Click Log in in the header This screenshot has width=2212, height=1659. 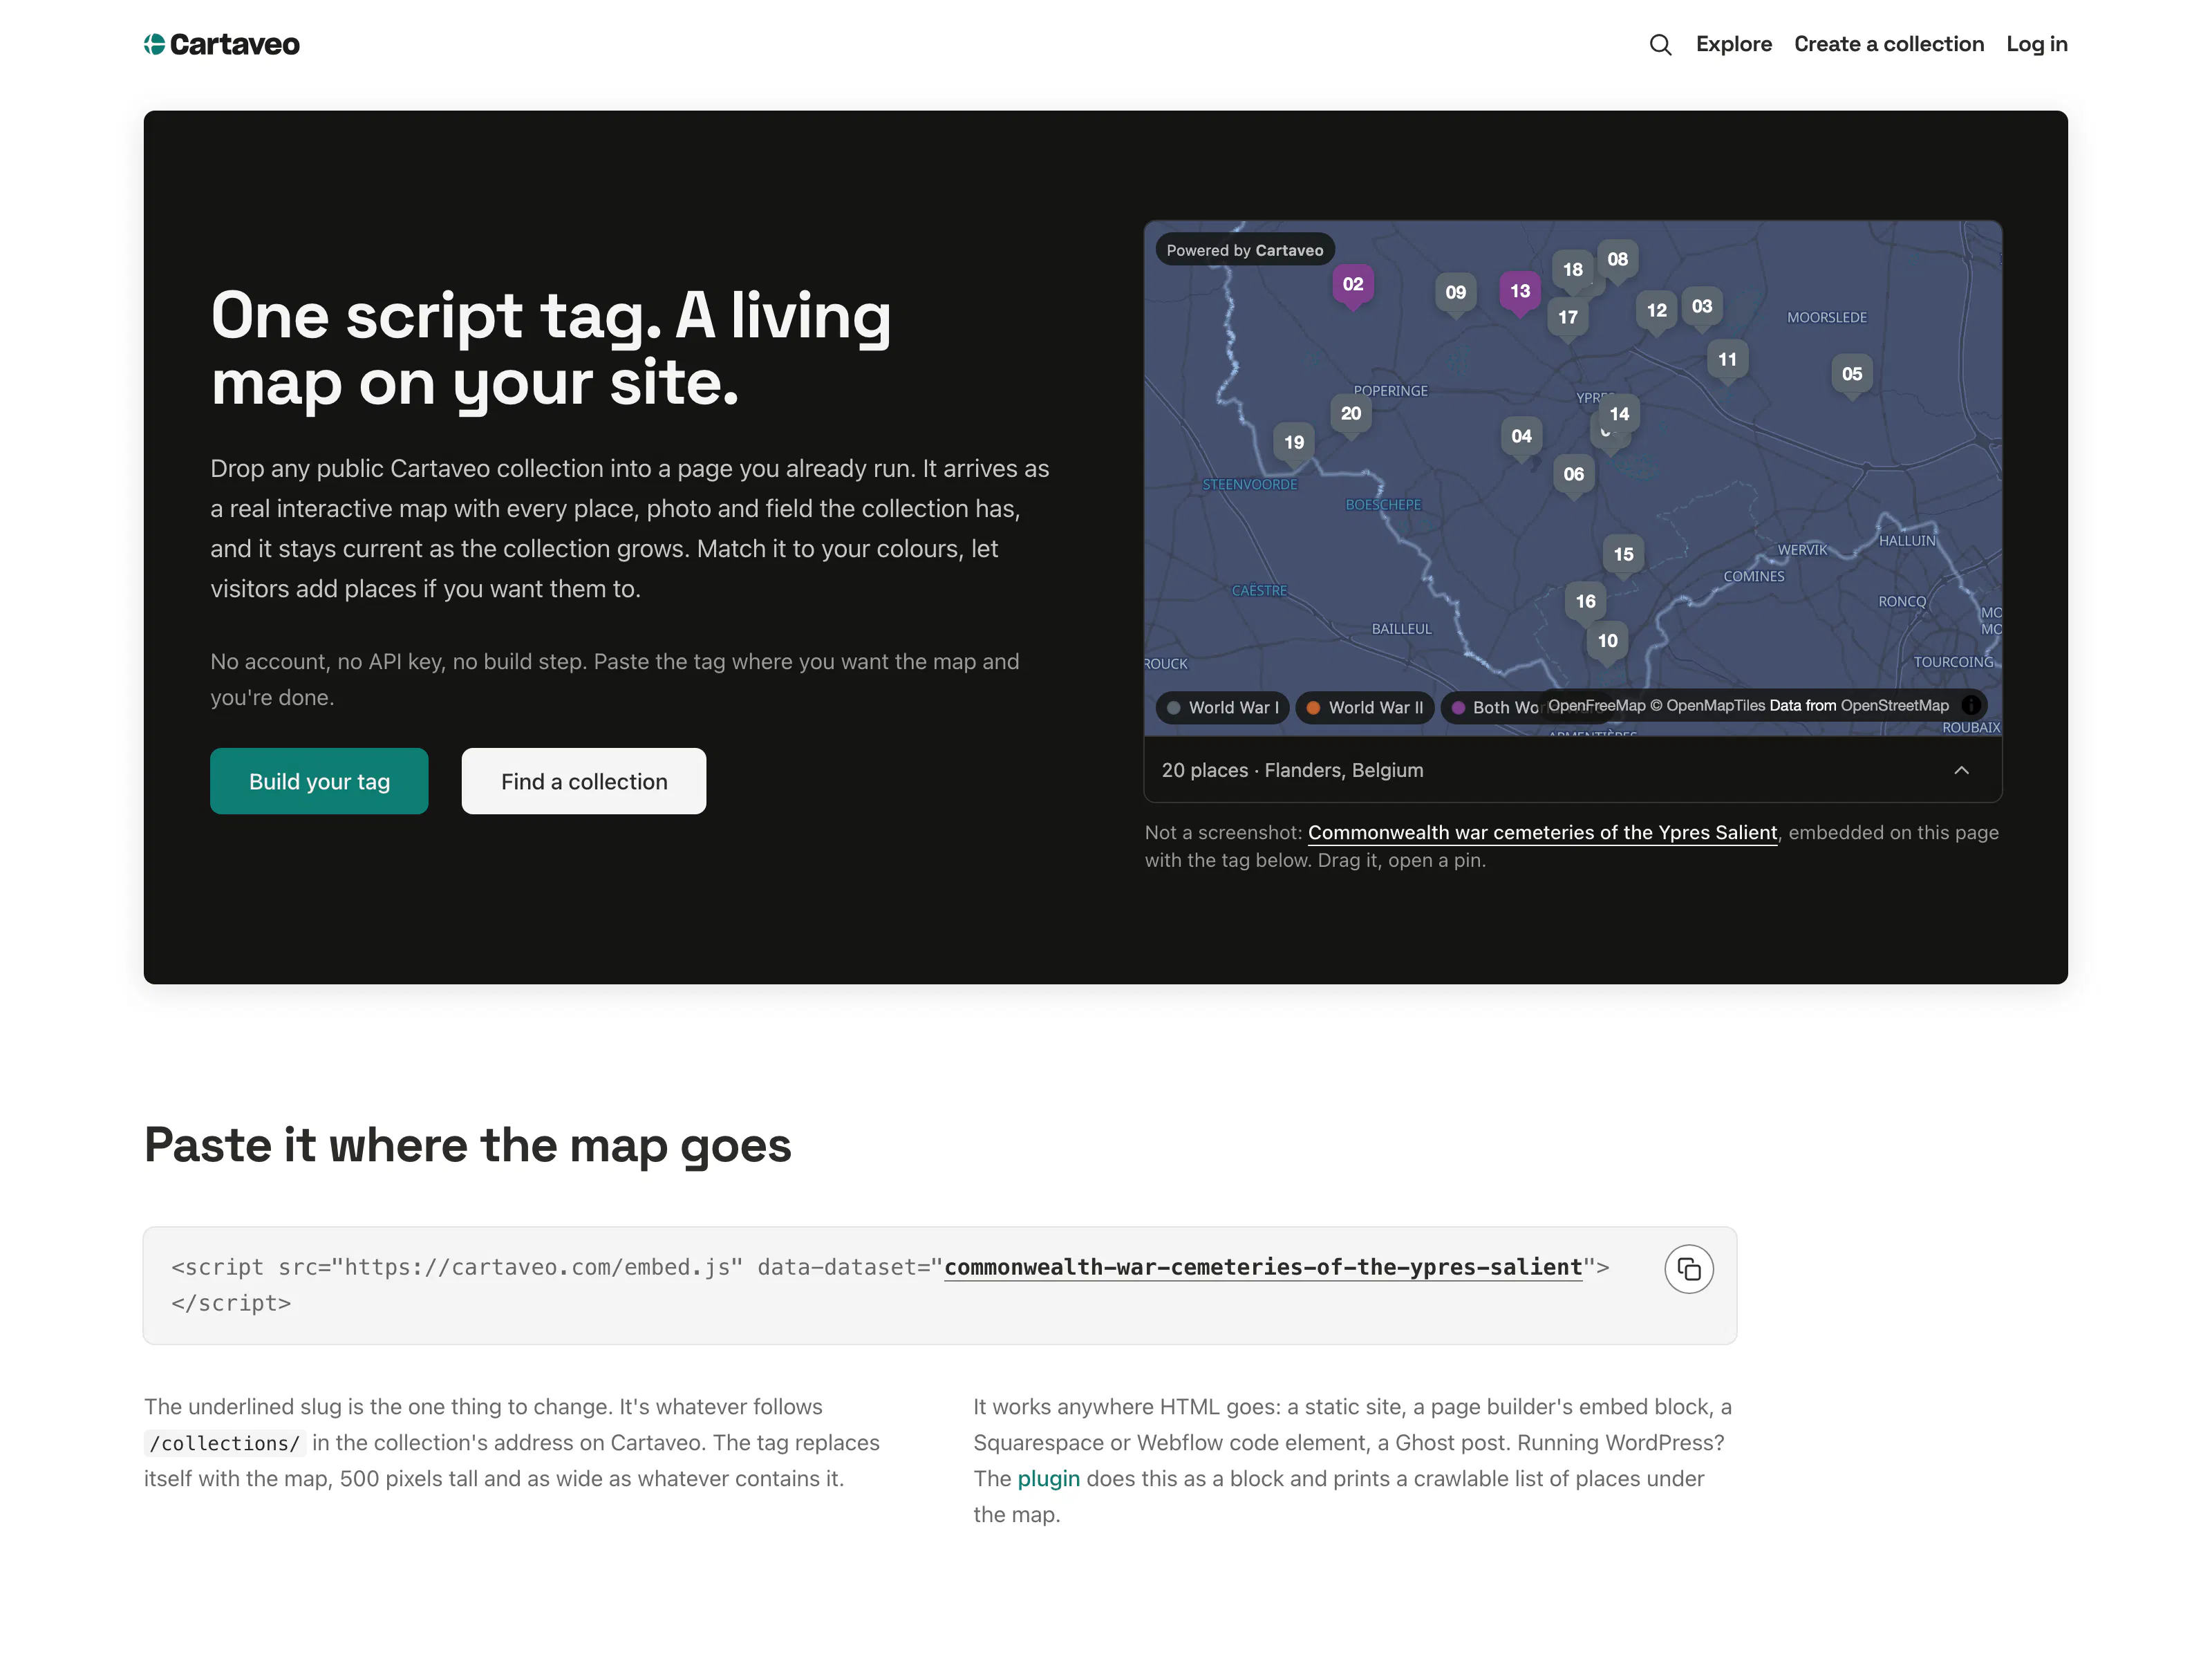pos(2037,44)
